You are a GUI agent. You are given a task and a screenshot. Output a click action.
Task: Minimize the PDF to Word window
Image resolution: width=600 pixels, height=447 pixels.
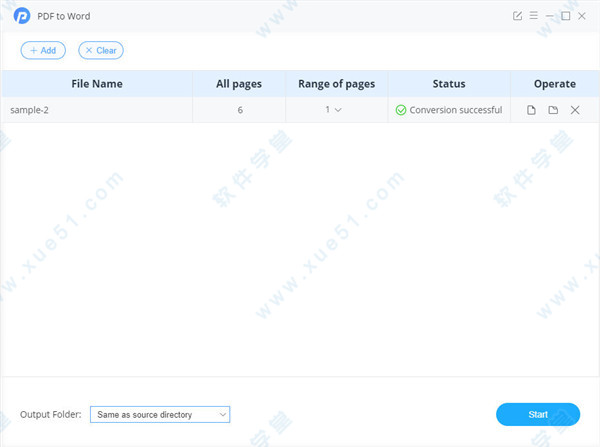550,16
